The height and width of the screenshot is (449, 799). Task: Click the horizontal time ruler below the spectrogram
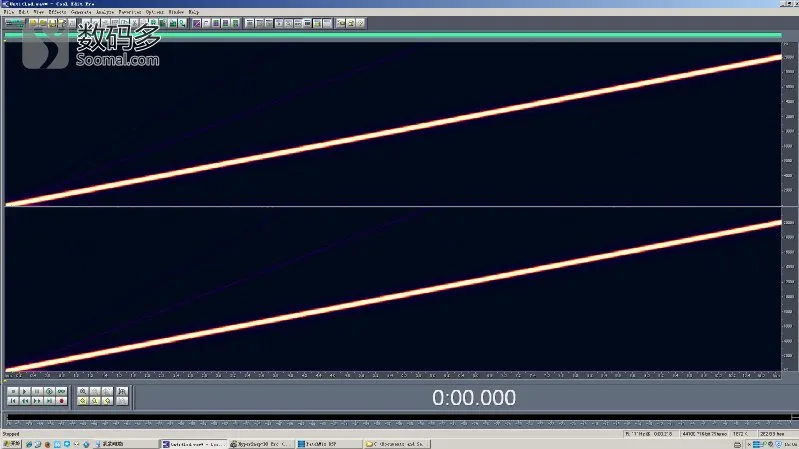[x=392, y=375]
